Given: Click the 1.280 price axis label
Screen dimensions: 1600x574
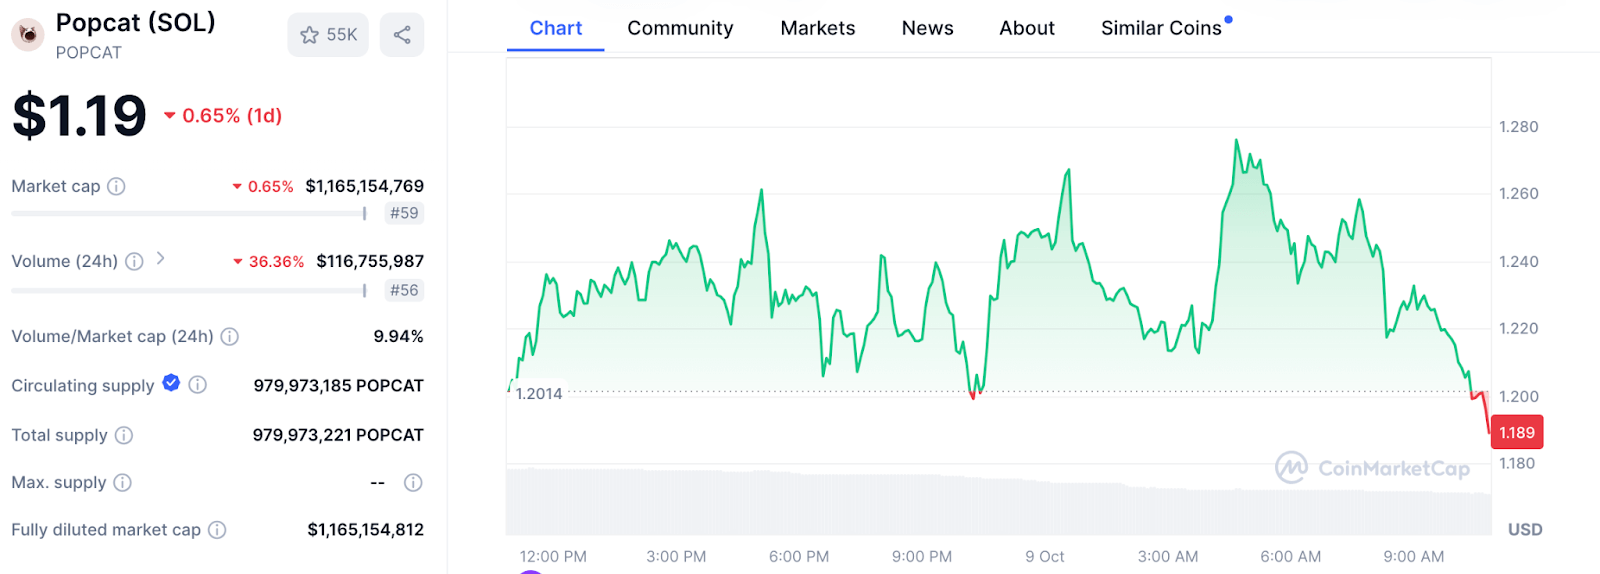Looking at the screenshot, I should tap(1519, 127).
